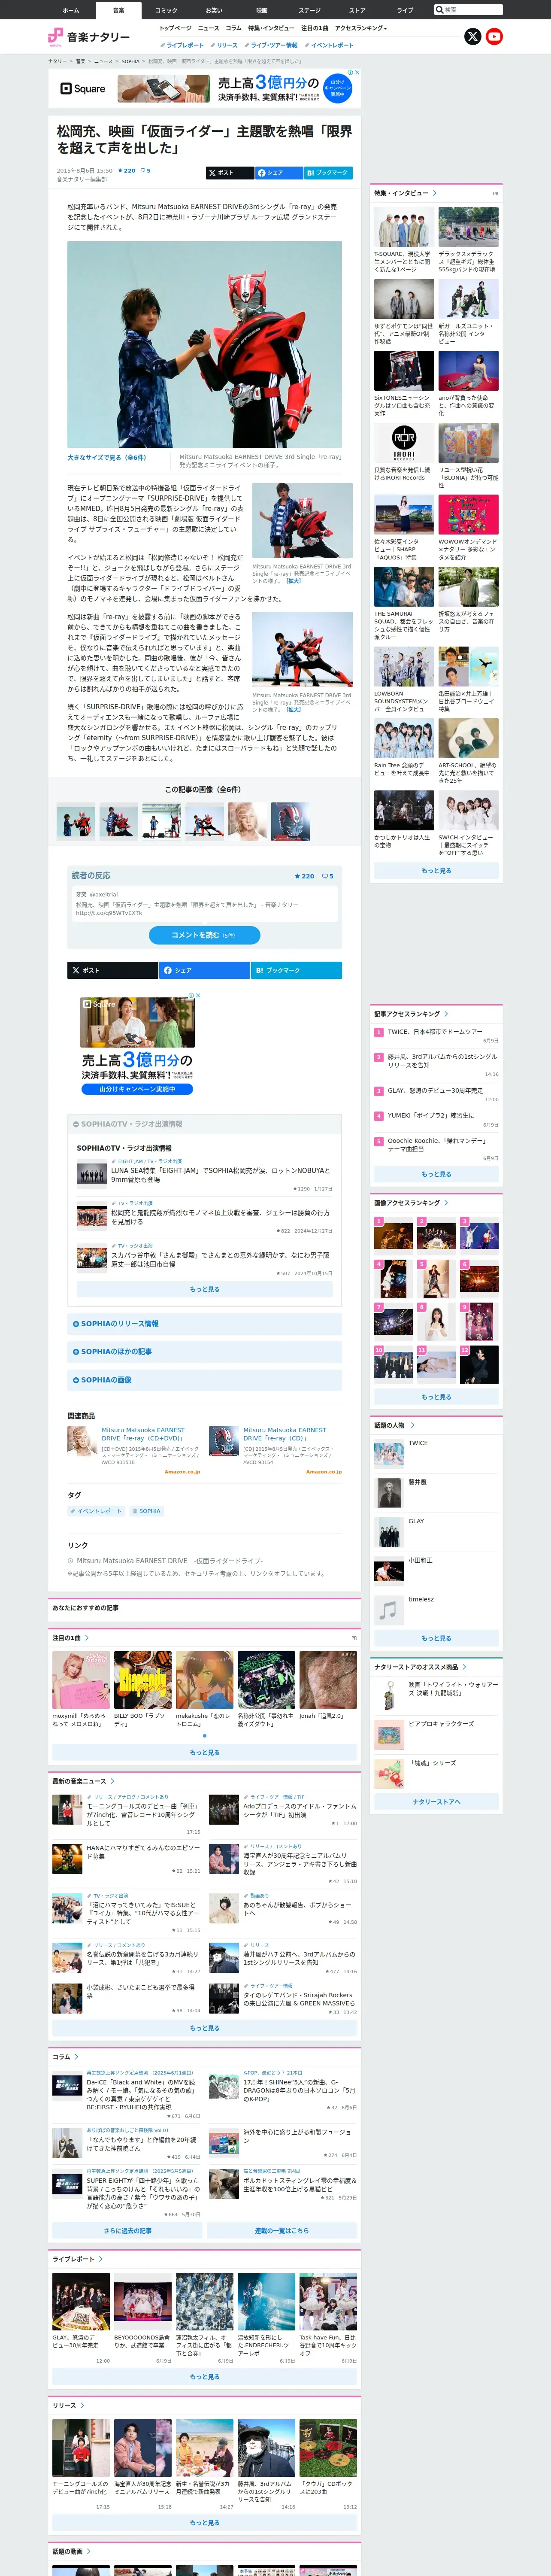This screenshot has height=2576, width=551.
Task: Click the arrow next to ナタリーストアのオススメ商品
Action: click(x=466, y=1667)
